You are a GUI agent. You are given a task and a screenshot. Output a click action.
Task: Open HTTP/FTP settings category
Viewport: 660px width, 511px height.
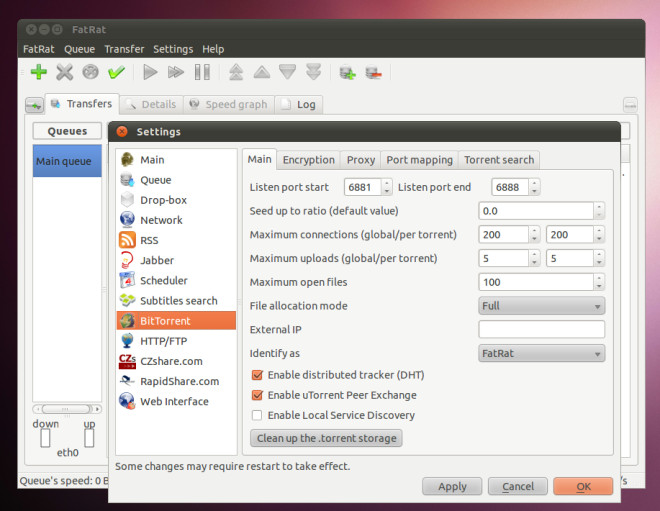[176, 341]
